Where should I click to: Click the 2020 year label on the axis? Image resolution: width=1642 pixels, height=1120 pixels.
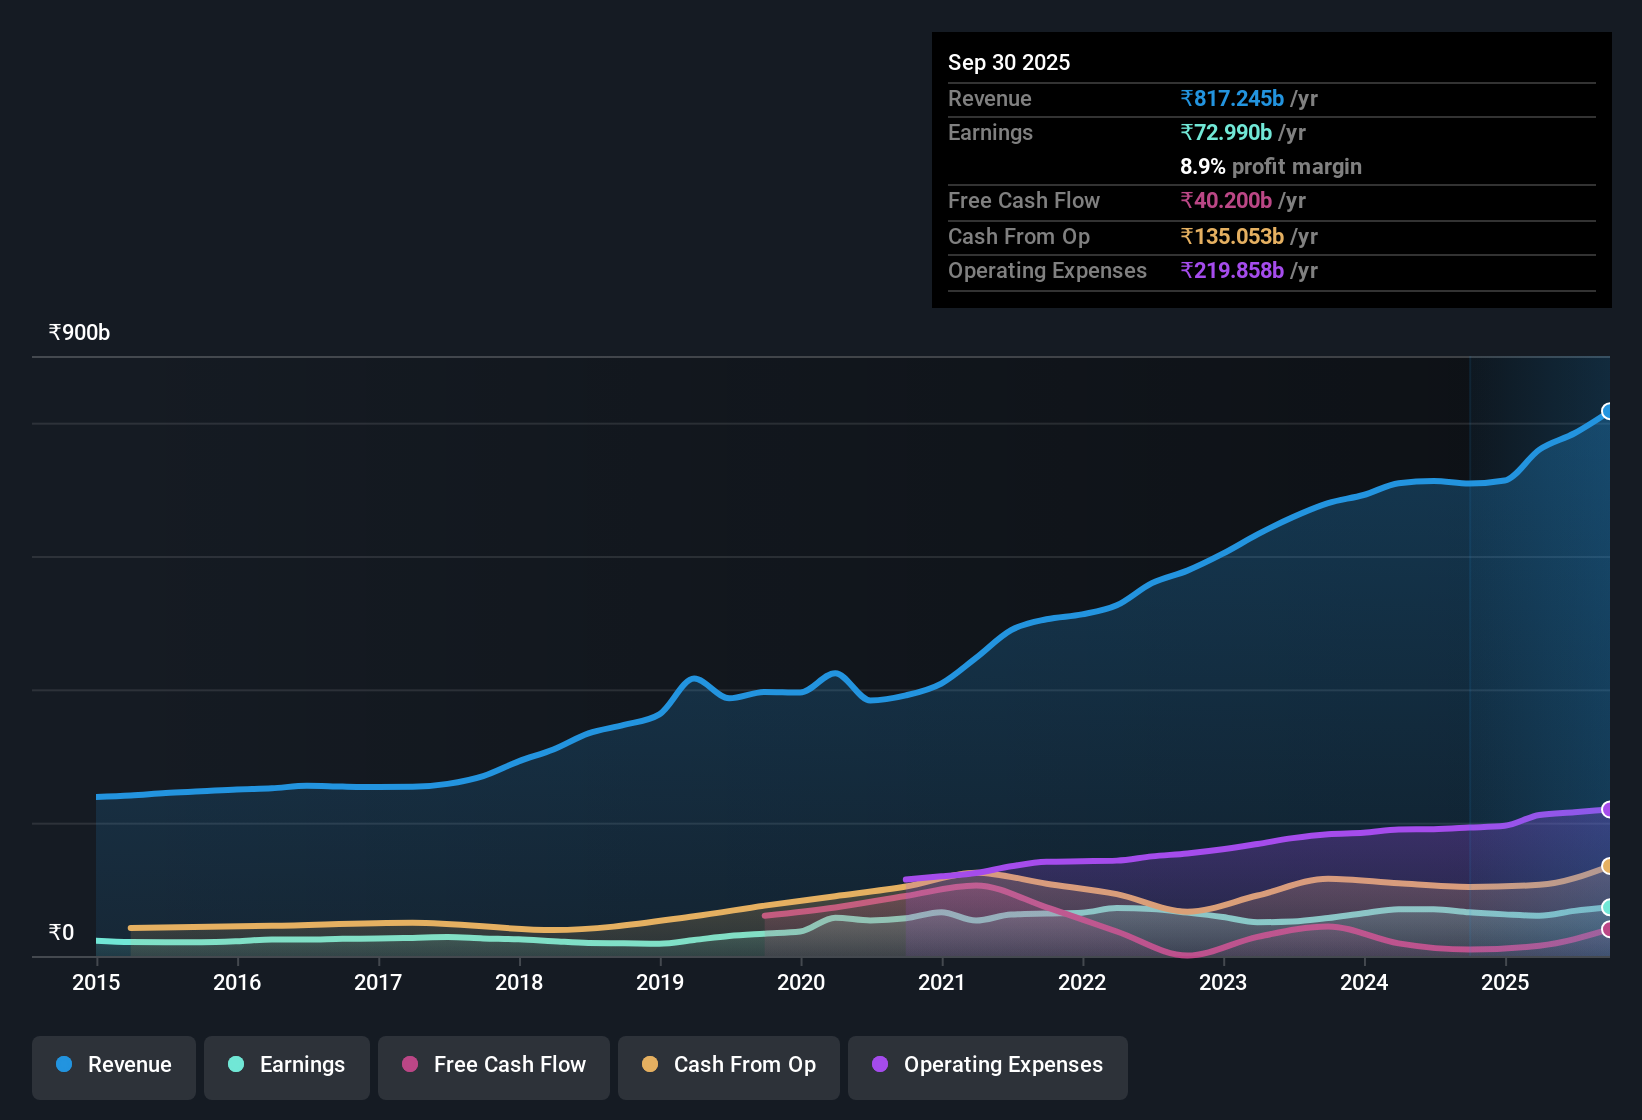pos(802,983)
